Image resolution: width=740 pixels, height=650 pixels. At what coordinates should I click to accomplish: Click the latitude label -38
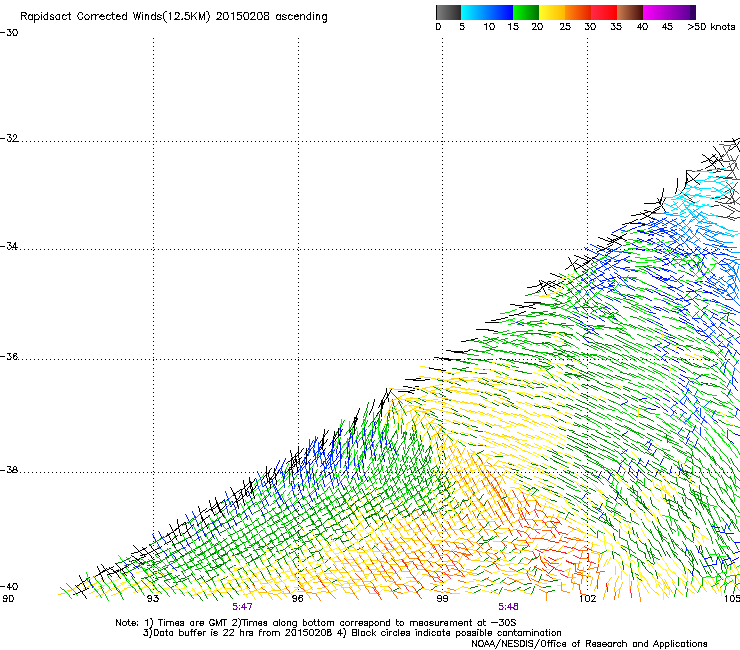9,470
